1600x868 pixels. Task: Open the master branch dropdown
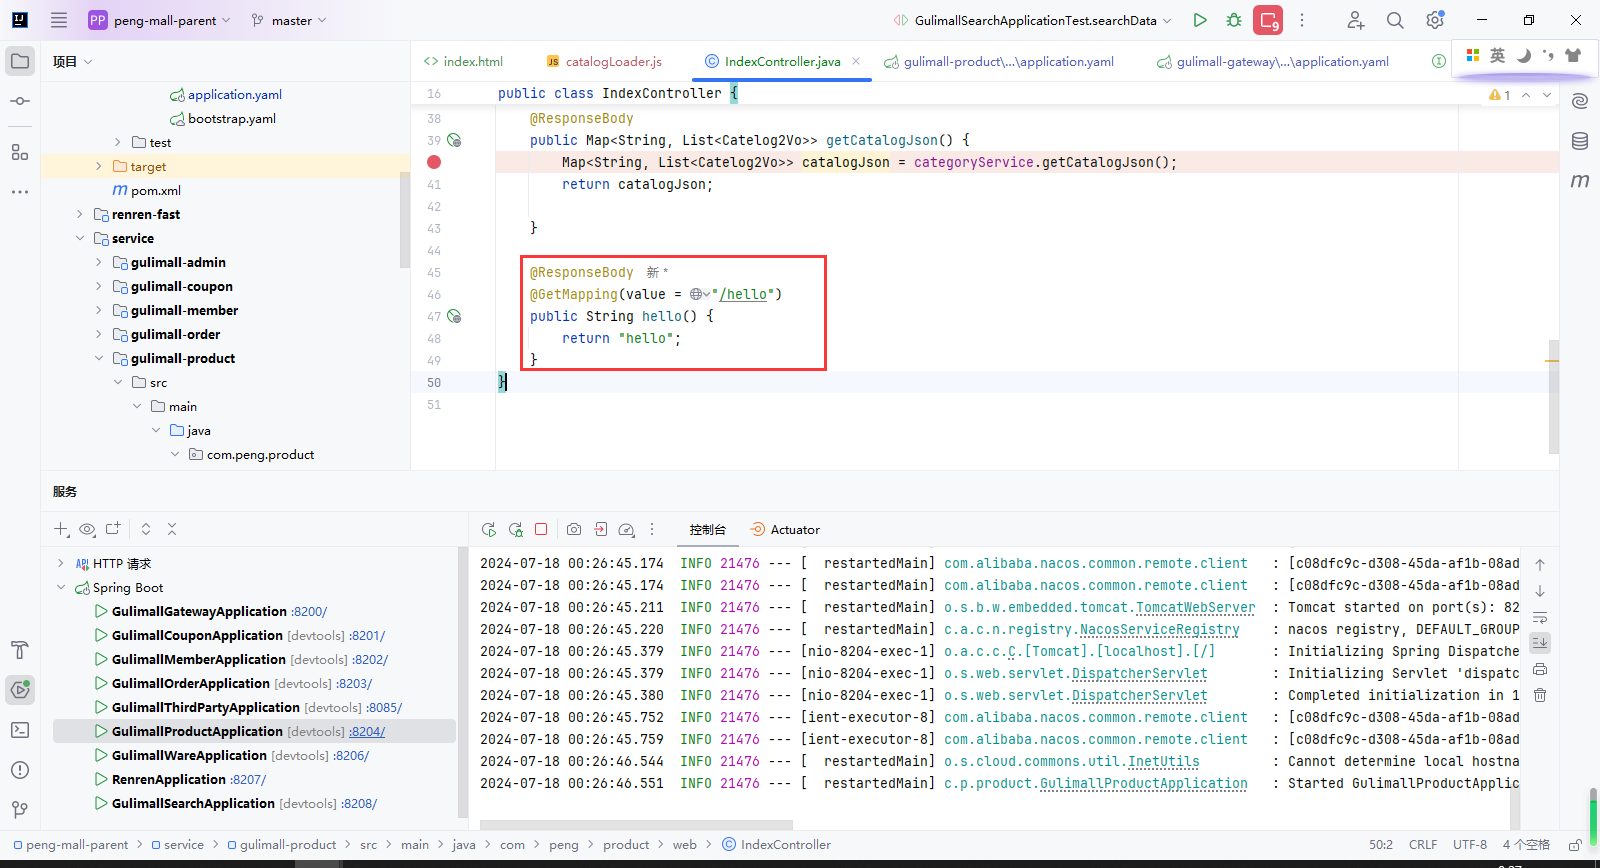point(289,20)
